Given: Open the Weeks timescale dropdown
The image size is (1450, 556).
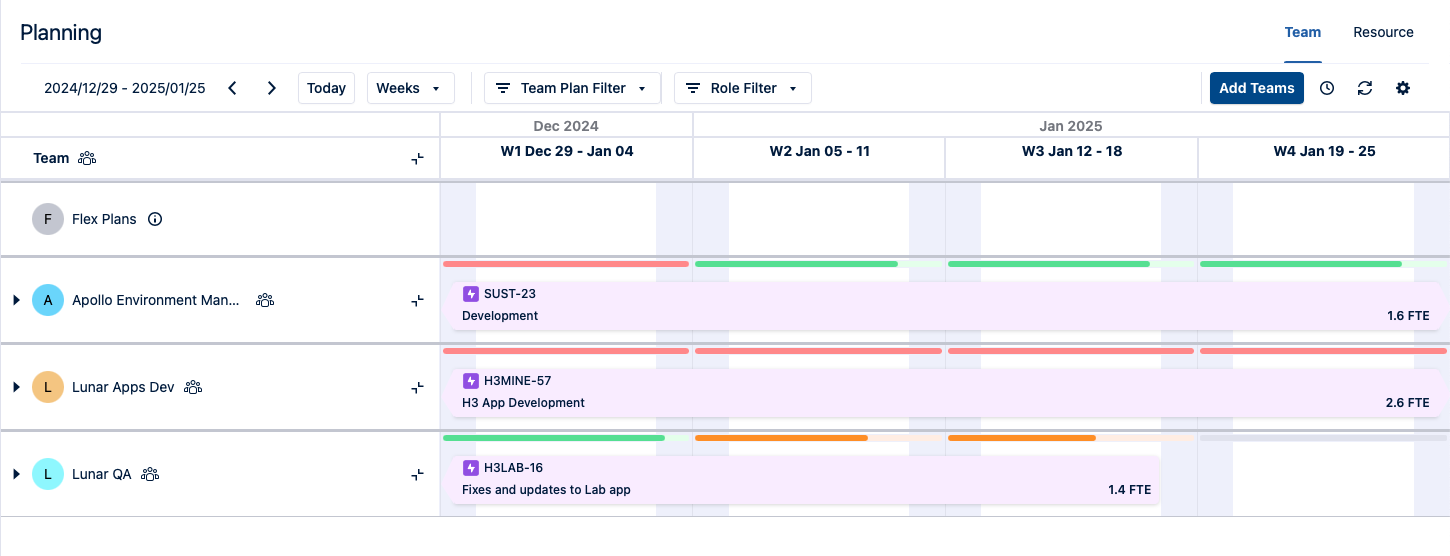Looking at the screenshot, I should [410, 88].
